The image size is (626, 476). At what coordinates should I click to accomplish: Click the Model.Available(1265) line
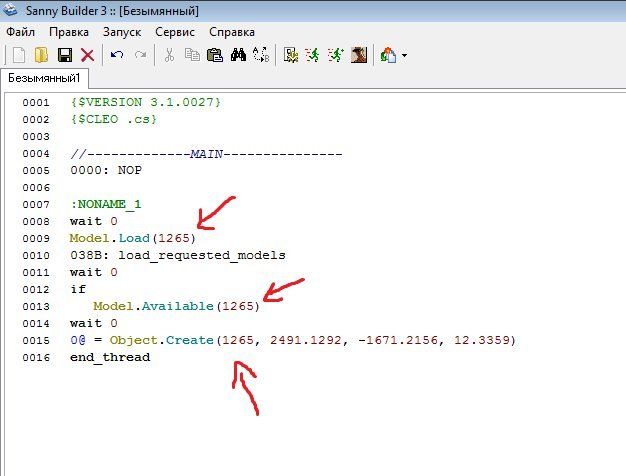[176, 306]
